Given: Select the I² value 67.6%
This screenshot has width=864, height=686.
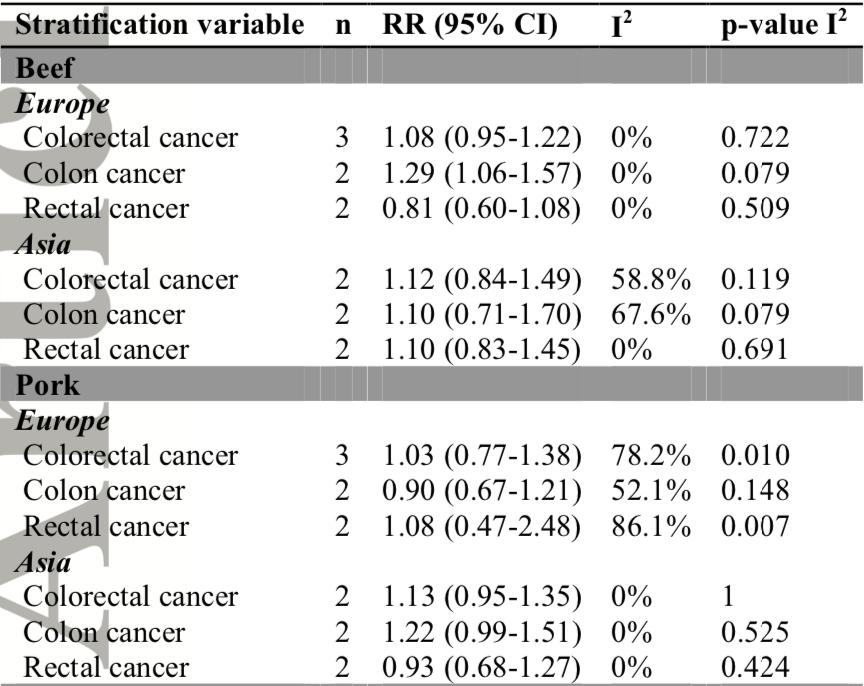Looking at the screenshot, I should tap(651, 315).
